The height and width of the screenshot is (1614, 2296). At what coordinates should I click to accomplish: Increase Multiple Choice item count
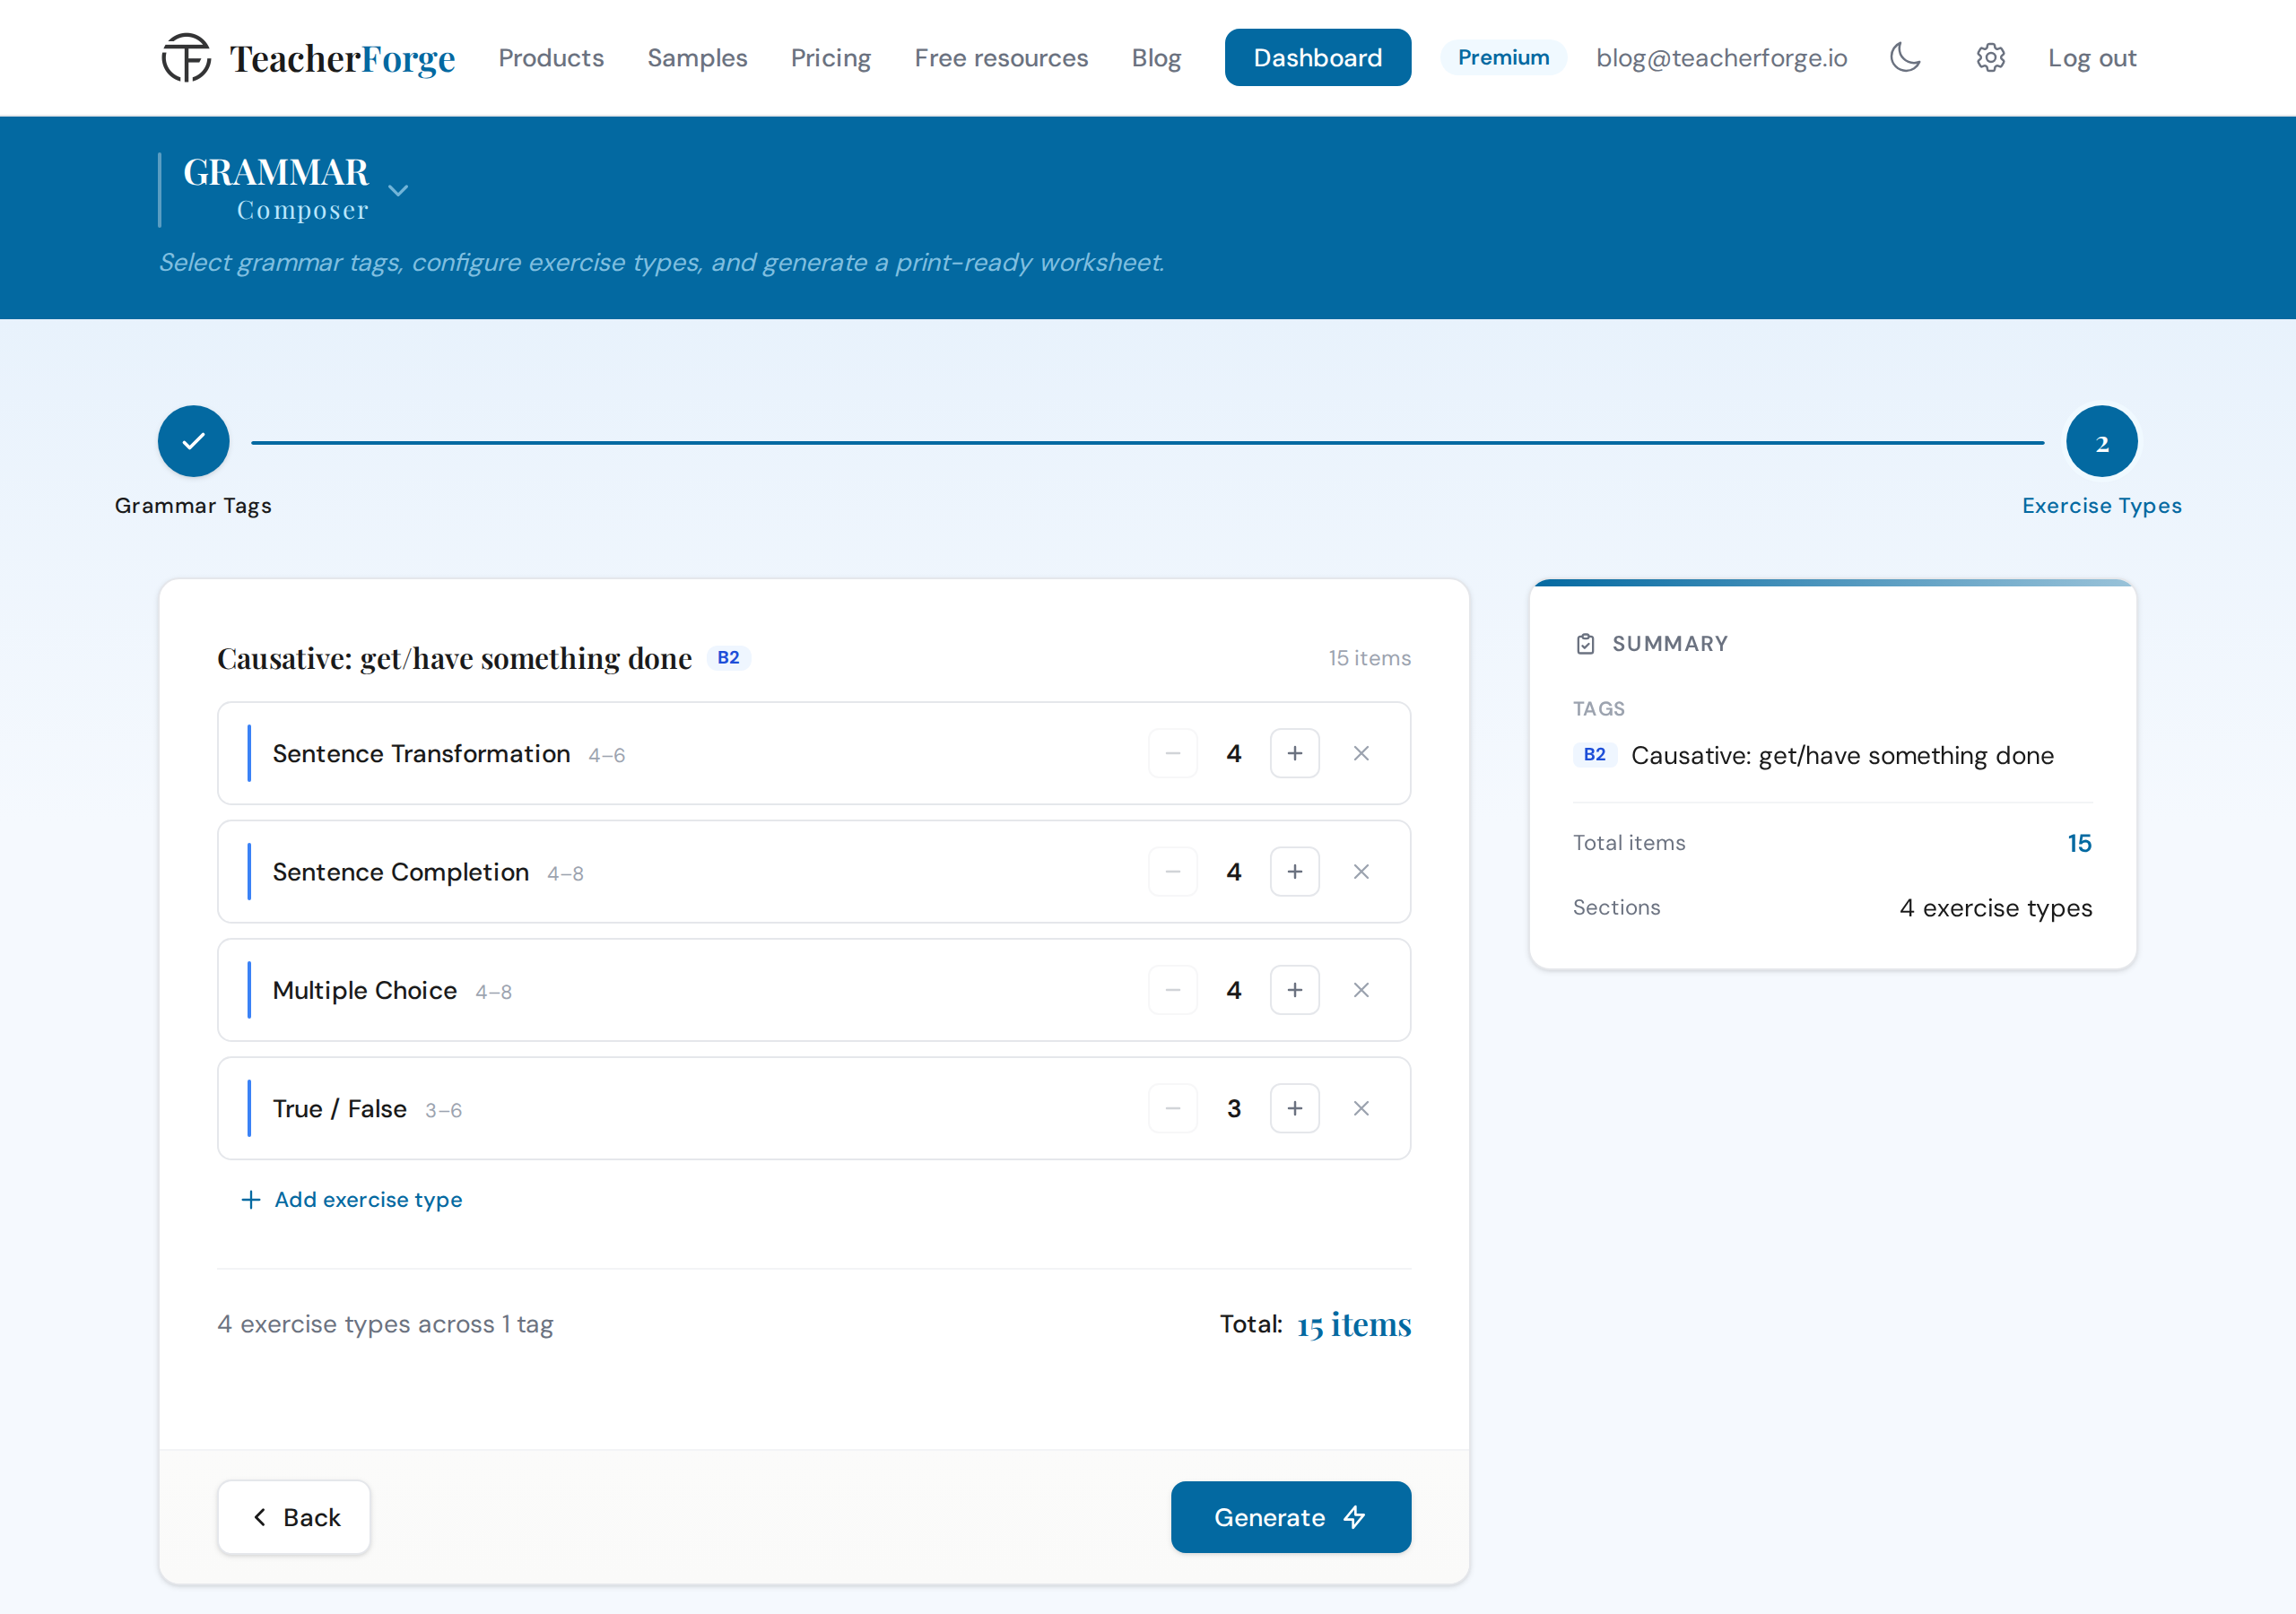coord(1294,990)
